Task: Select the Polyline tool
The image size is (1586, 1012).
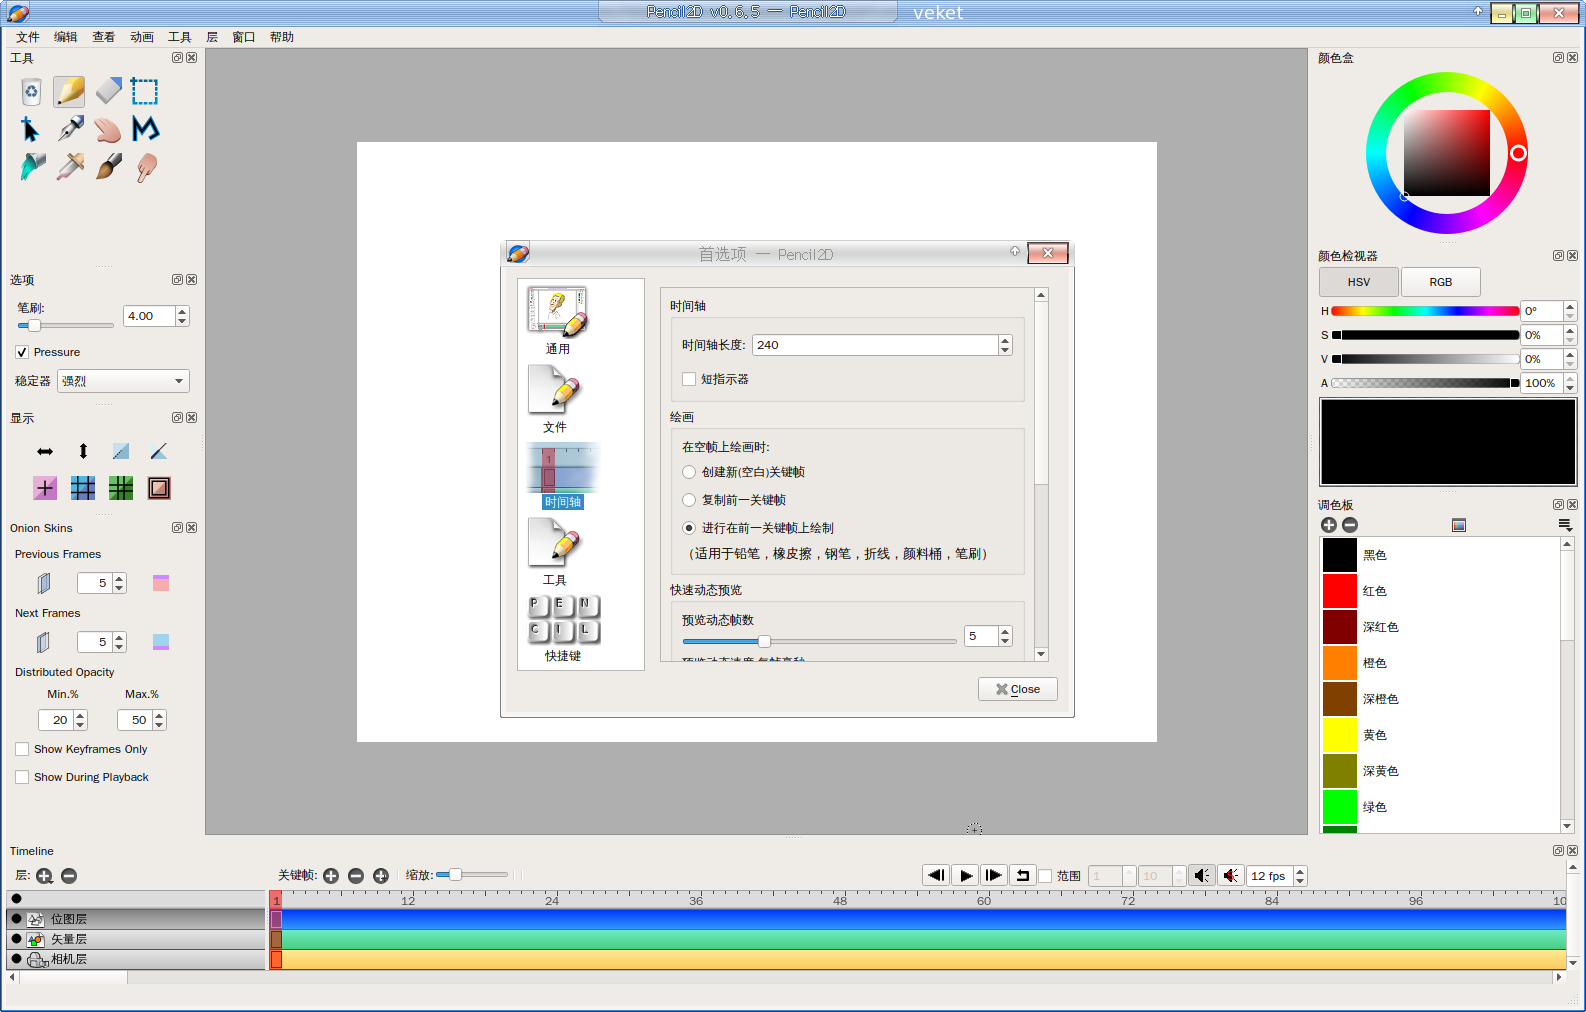Action: click(145, 129)
